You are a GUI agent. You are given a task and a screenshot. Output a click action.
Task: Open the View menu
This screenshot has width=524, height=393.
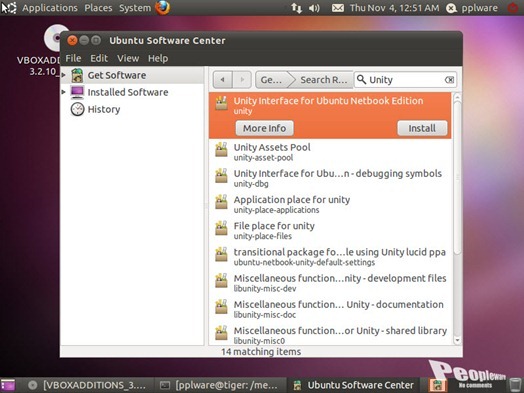click(x=128, y=58)
